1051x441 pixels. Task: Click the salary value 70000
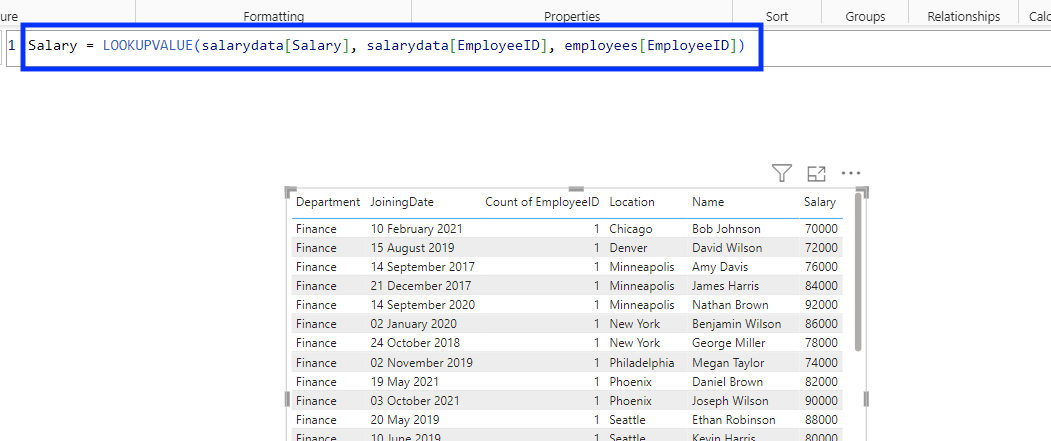pos(820,229)
